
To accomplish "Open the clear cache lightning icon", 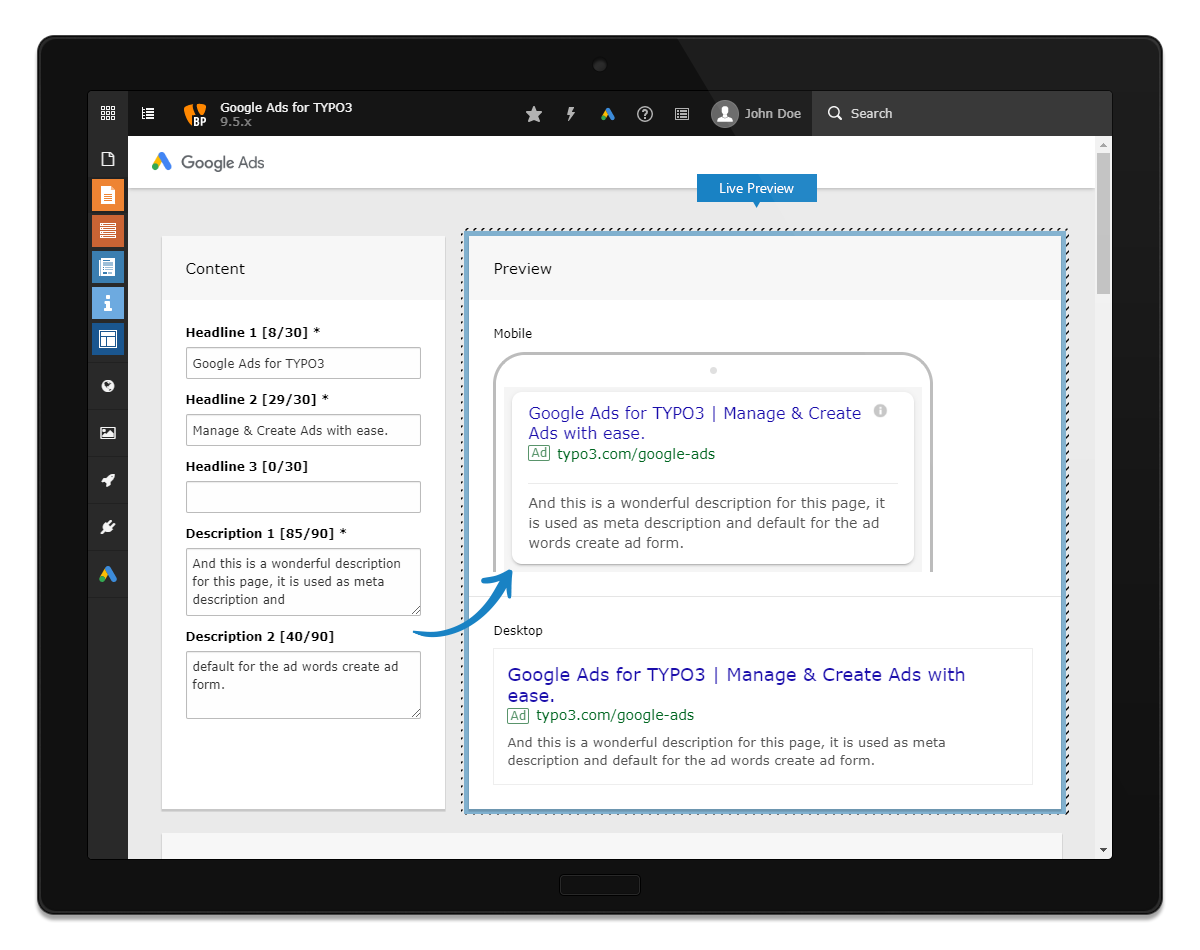I will pyautogui.click(x=571, y=114).
